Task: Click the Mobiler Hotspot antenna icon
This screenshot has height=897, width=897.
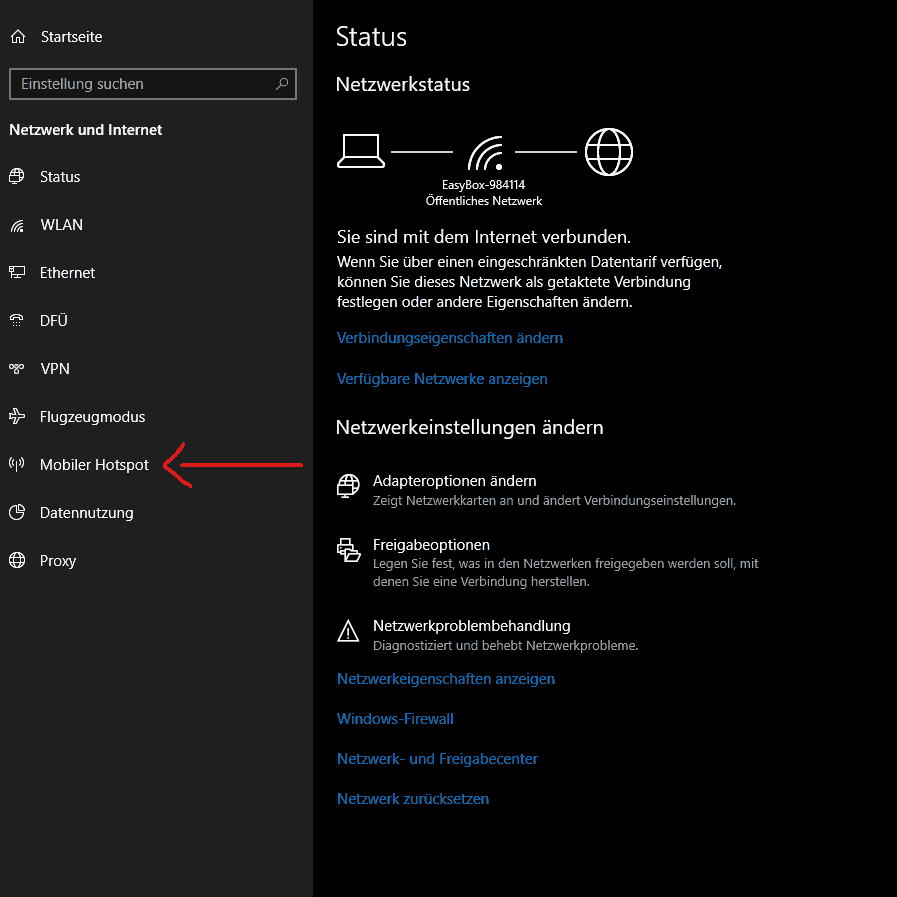Action: [x=17, y=465]
